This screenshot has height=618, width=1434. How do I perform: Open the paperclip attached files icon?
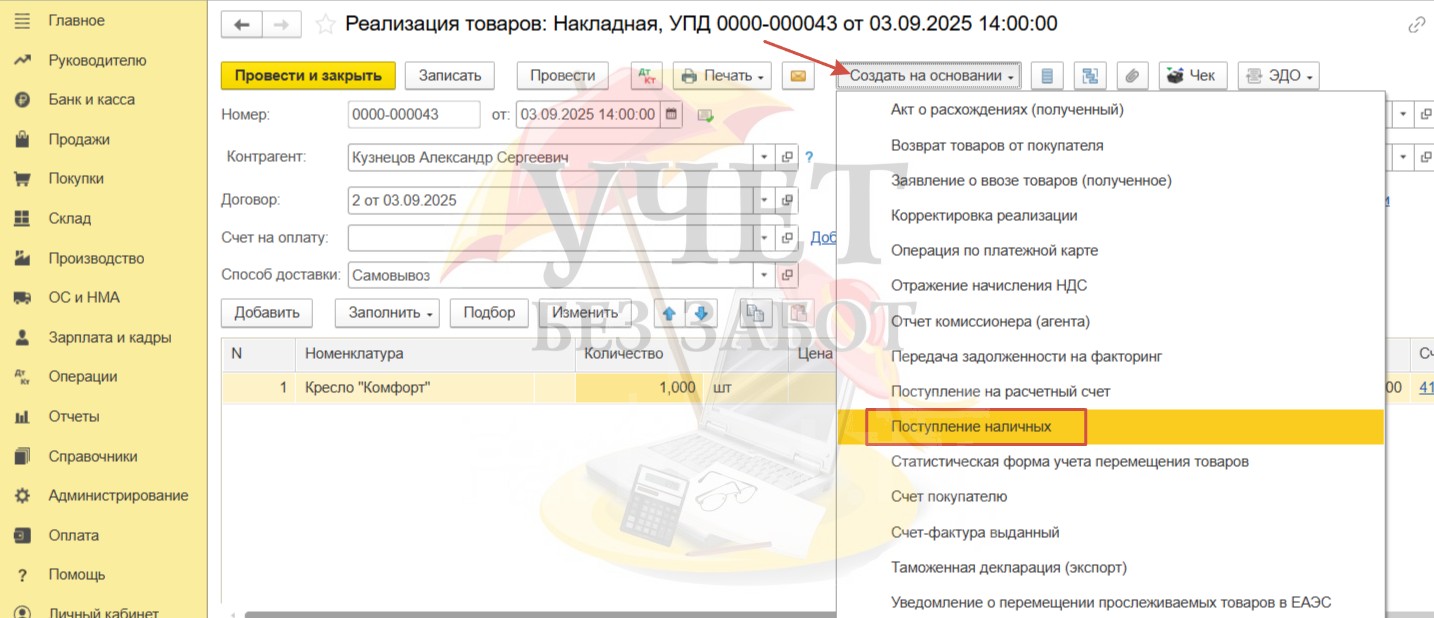pyautogui.click(x=1132, y=76)
